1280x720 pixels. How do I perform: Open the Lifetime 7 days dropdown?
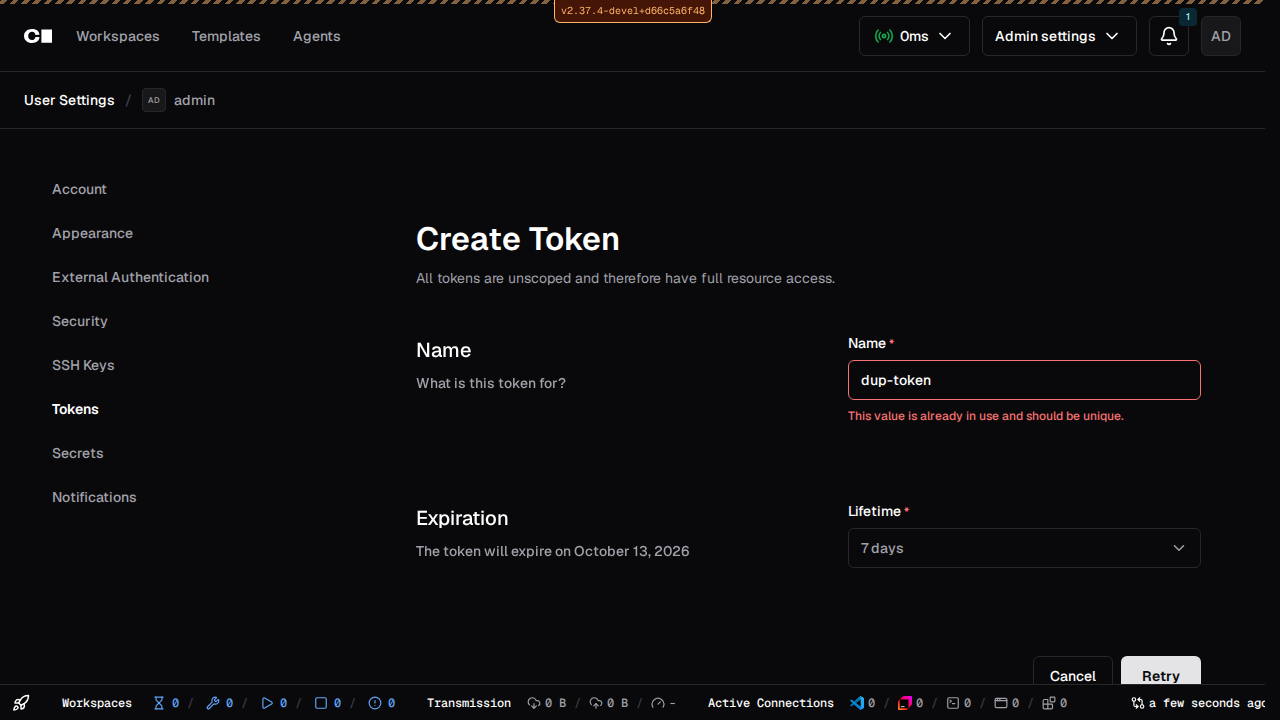1024,548
